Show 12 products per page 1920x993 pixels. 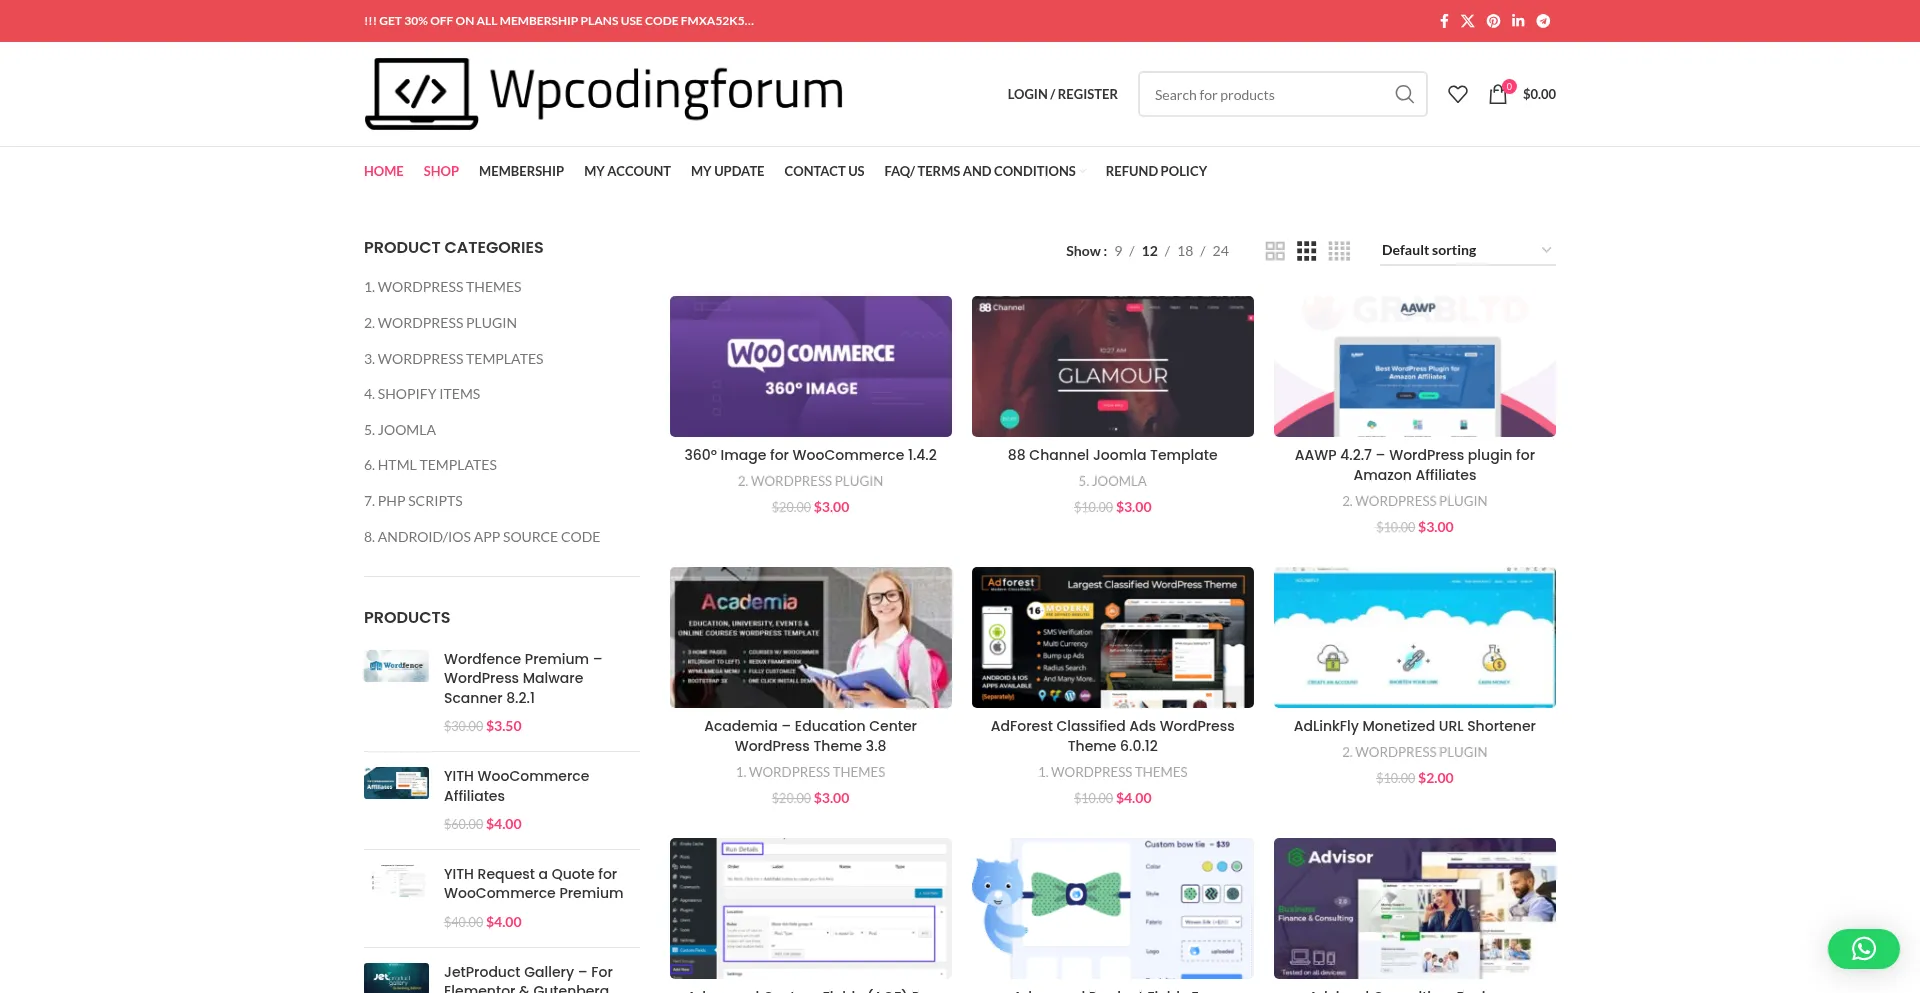(1150, 251)
